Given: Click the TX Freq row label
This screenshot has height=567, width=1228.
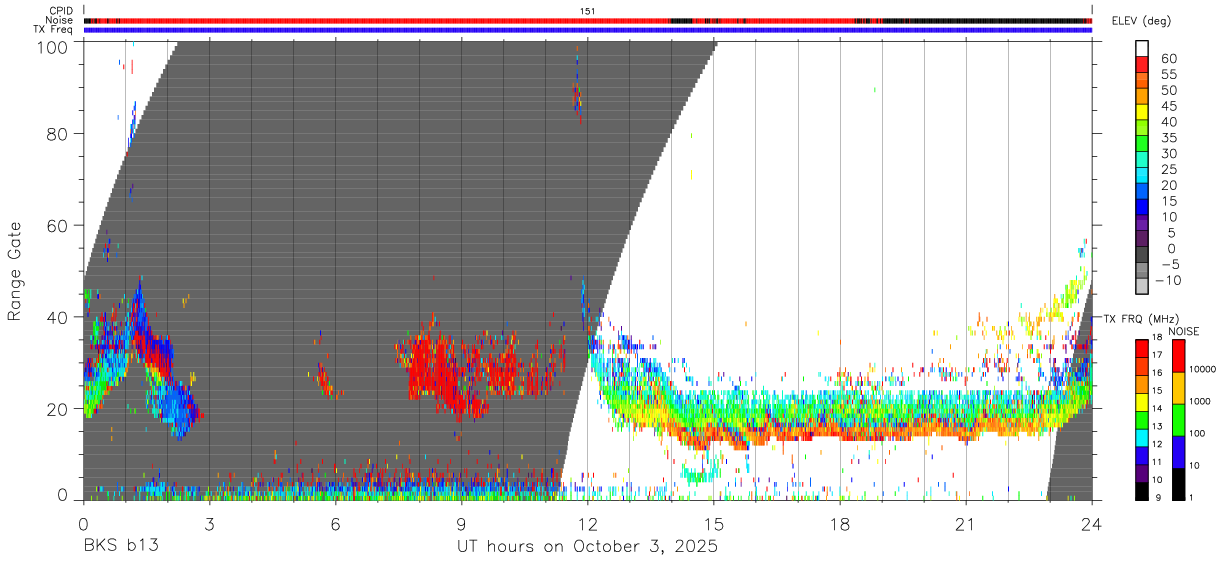Looking at the screenshot, I should coord(54,29).
